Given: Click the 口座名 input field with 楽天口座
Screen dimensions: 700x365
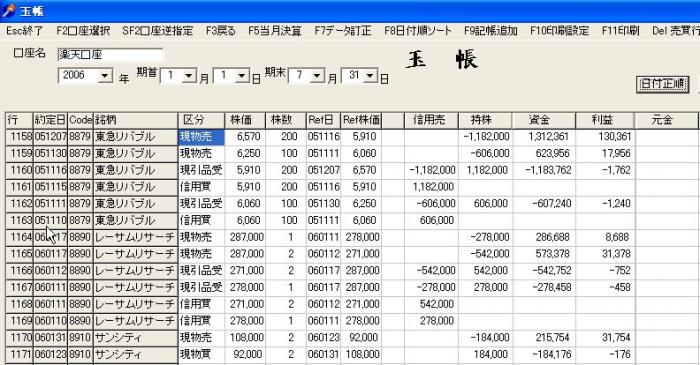Looking at the screenshot, I should pyautogui.click(x=110, y=55).
